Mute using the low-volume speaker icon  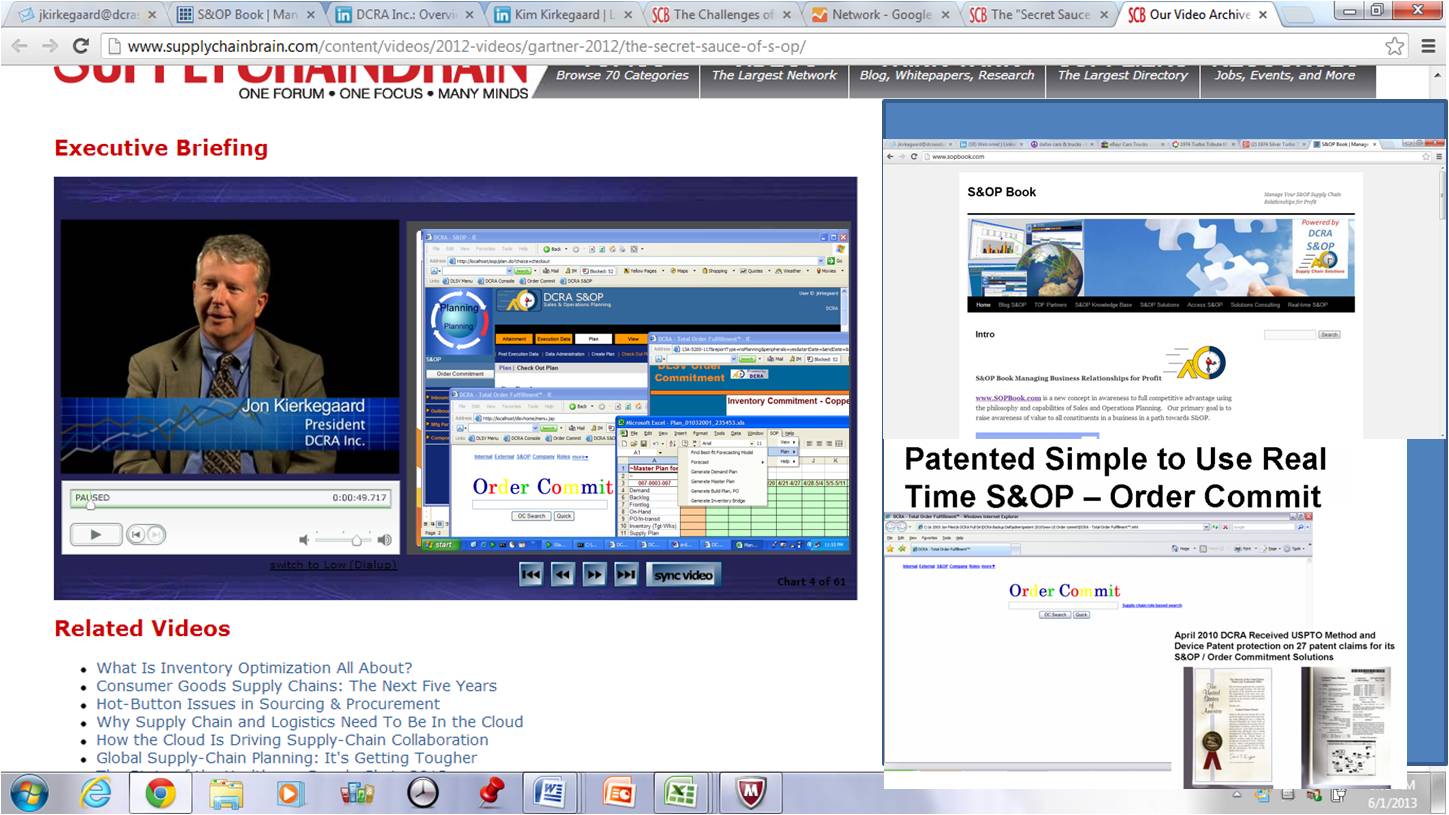point(305,540)
